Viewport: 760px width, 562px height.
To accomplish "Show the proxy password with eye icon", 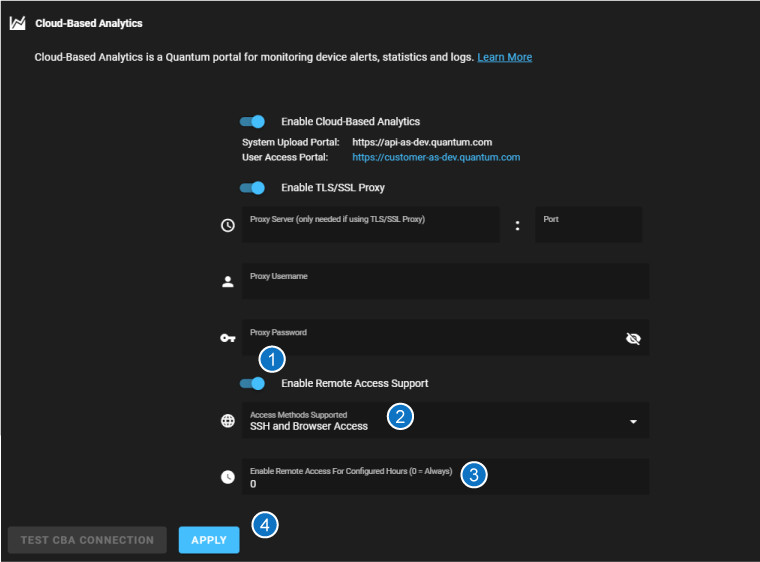I will pyautogui.click(x=632, y=339).
